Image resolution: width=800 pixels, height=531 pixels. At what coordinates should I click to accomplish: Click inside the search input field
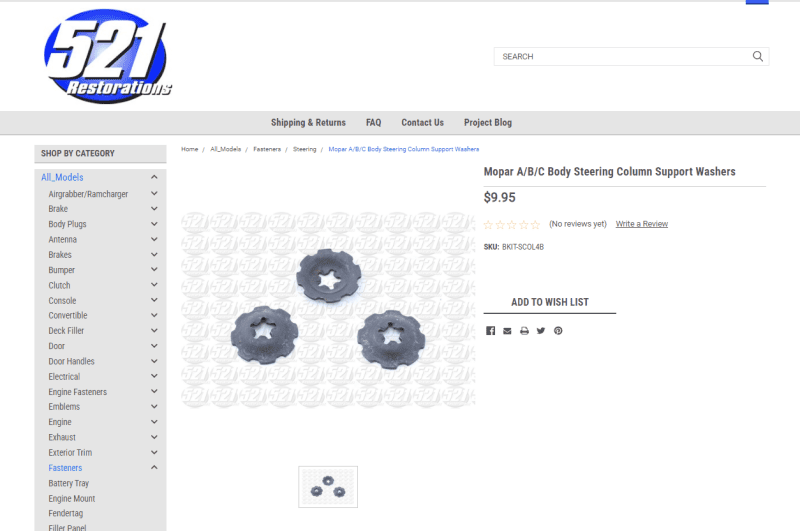620,57
